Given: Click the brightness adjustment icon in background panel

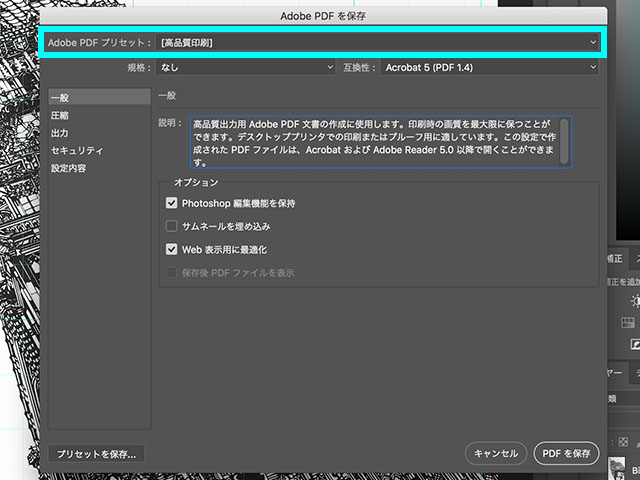Looking at the screenshot, I should [636, 301].
